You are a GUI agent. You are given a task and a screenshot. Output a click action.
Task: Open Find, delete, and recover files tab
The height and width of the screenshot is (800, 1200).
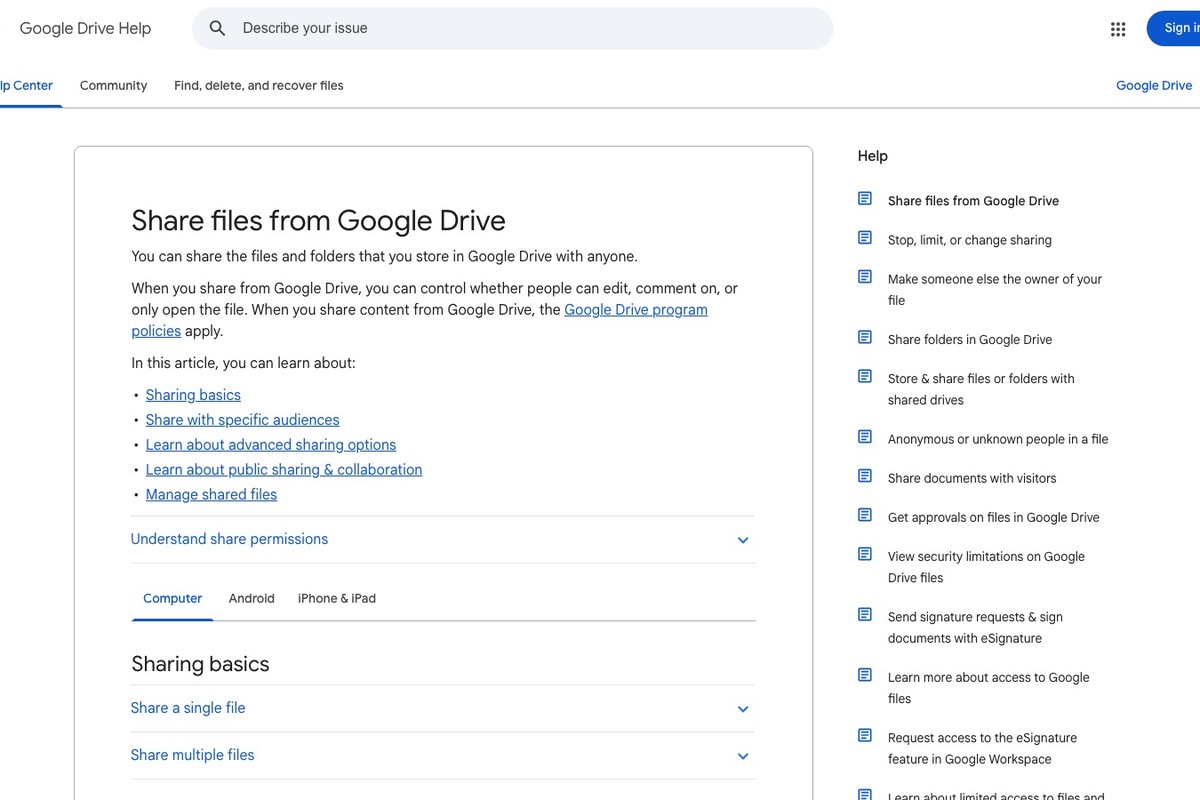[259, 86]
